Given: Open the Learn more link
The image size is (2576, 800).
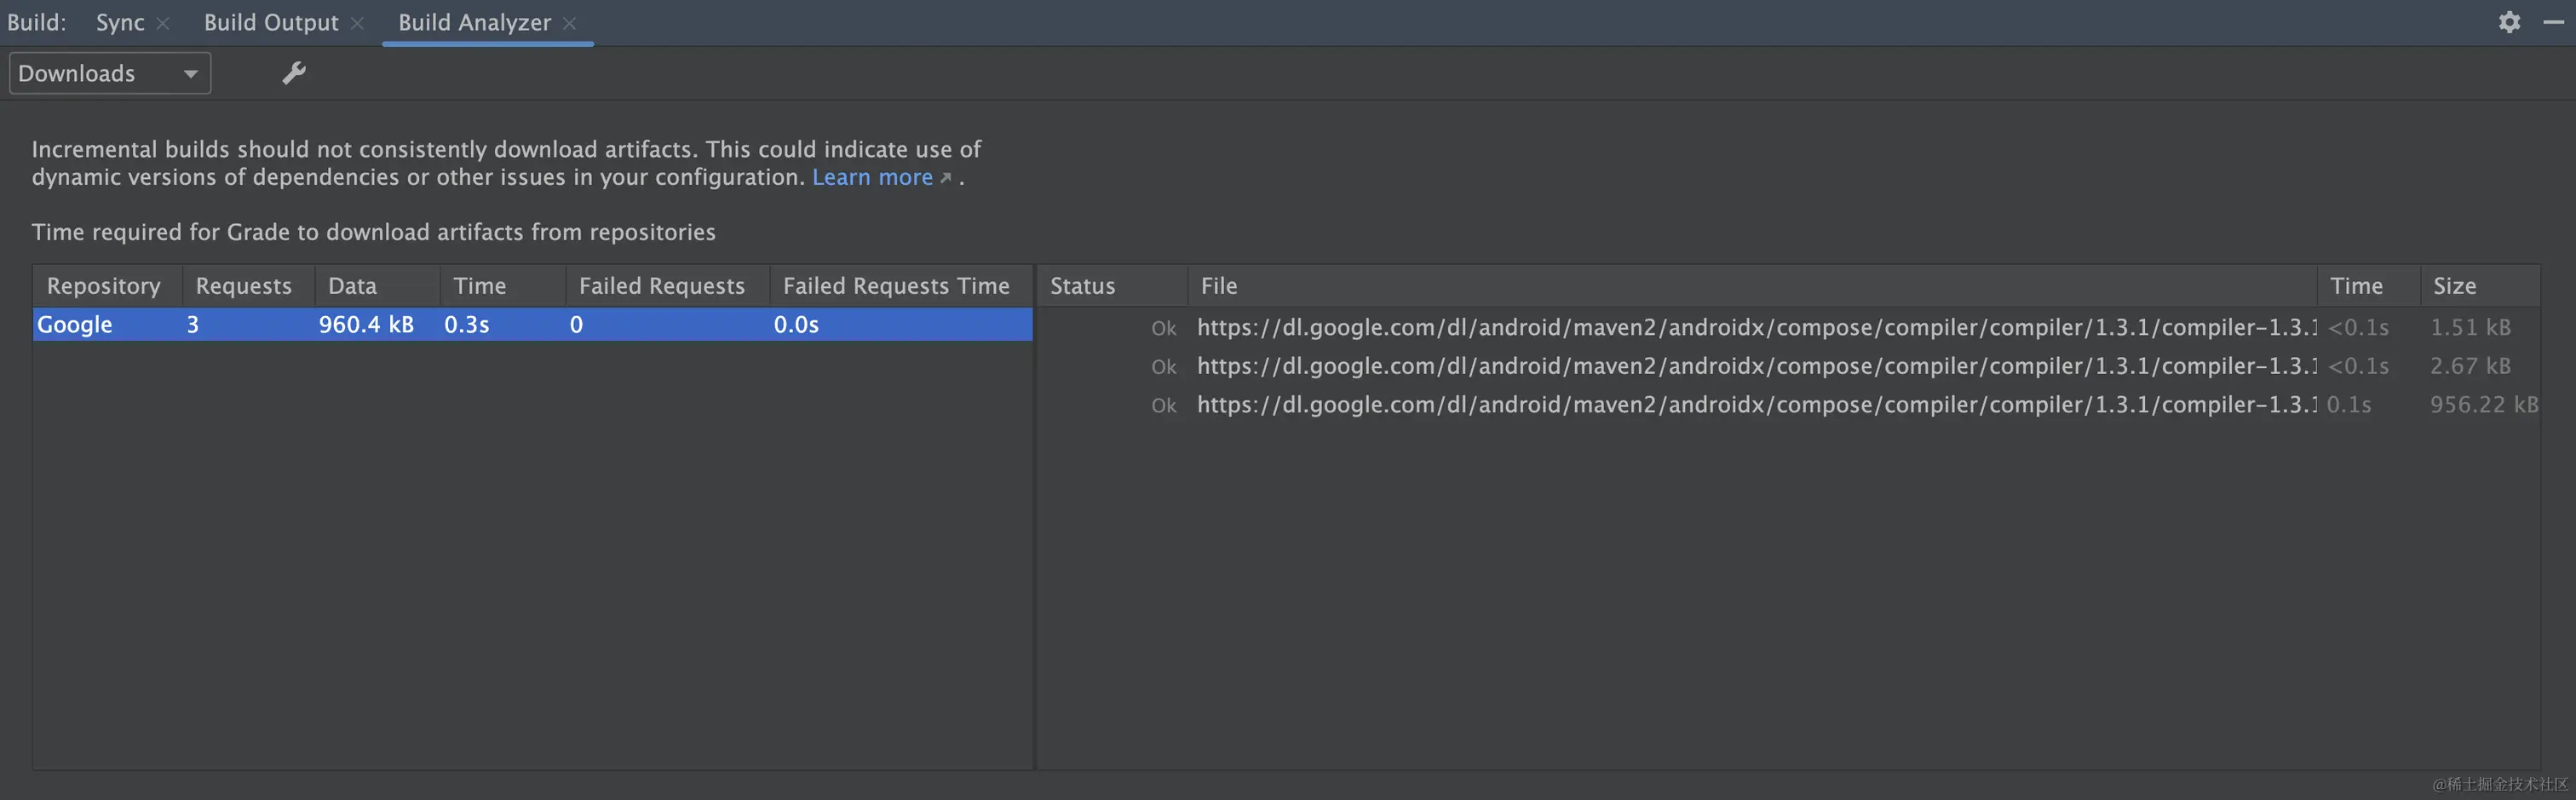Looking at the screenshot, I should pyautogui.click(x=872, y=177).
